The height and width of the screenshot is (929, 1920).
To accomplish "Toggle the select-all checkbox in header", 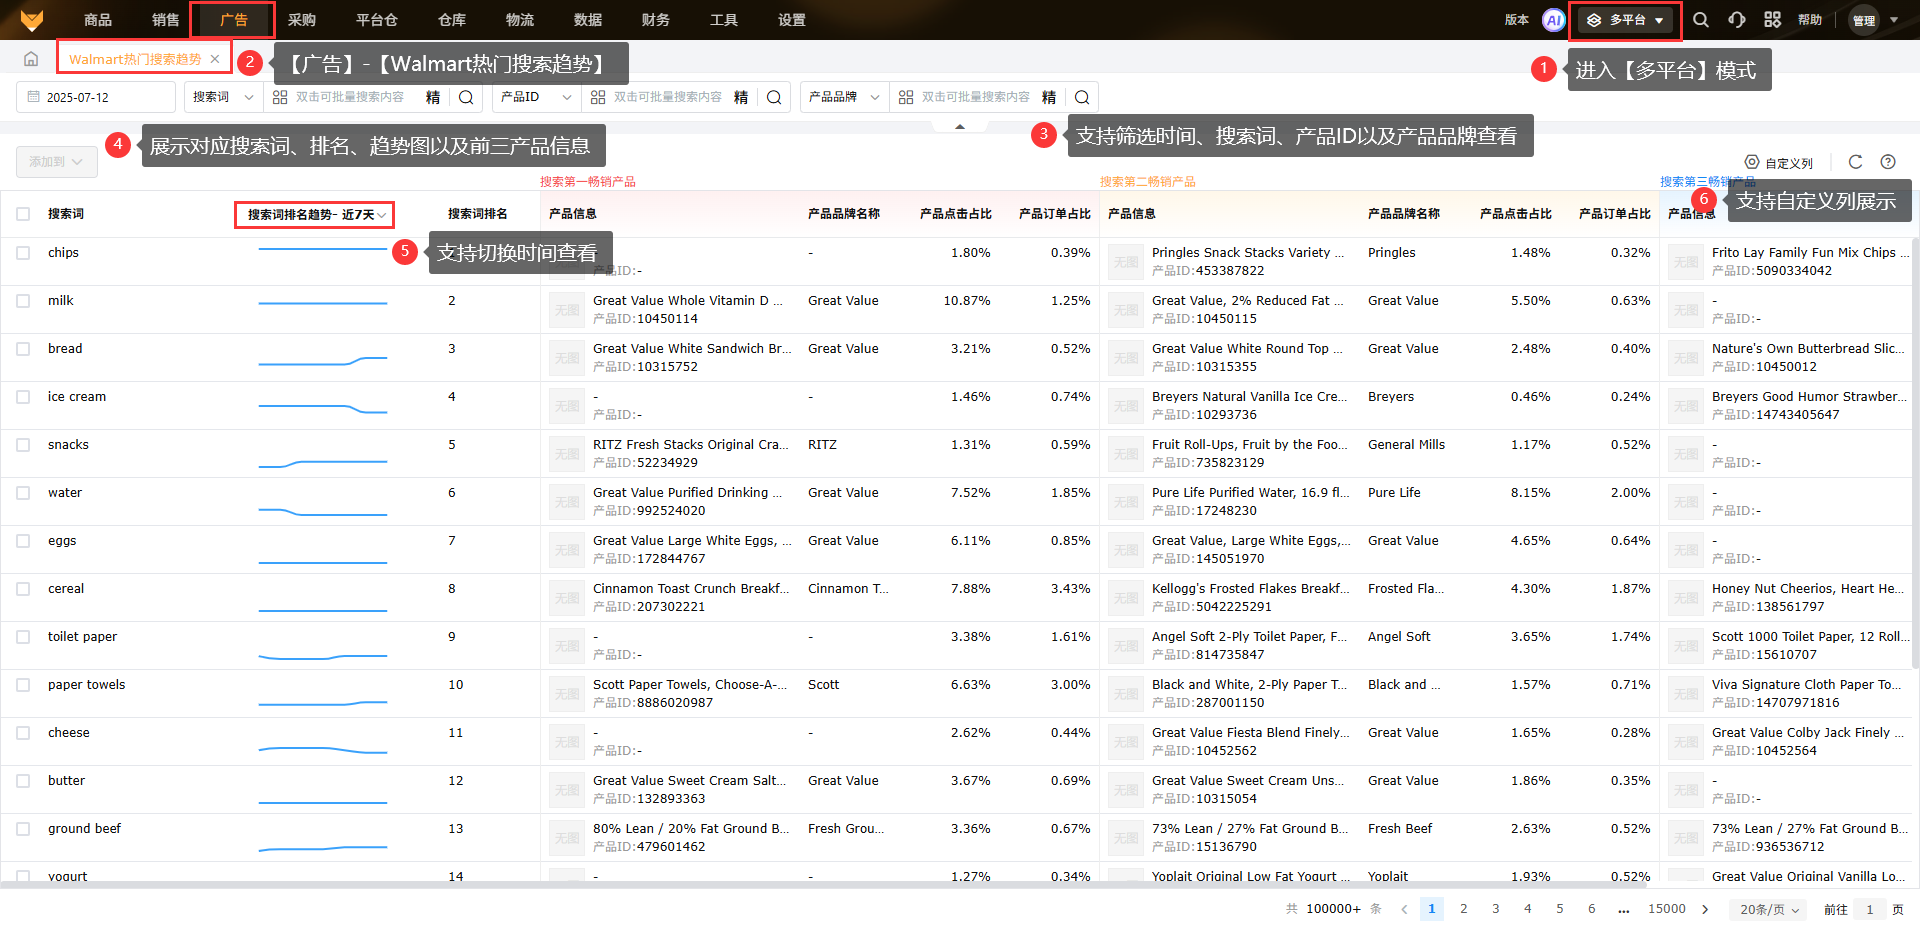I will point(23,214).
